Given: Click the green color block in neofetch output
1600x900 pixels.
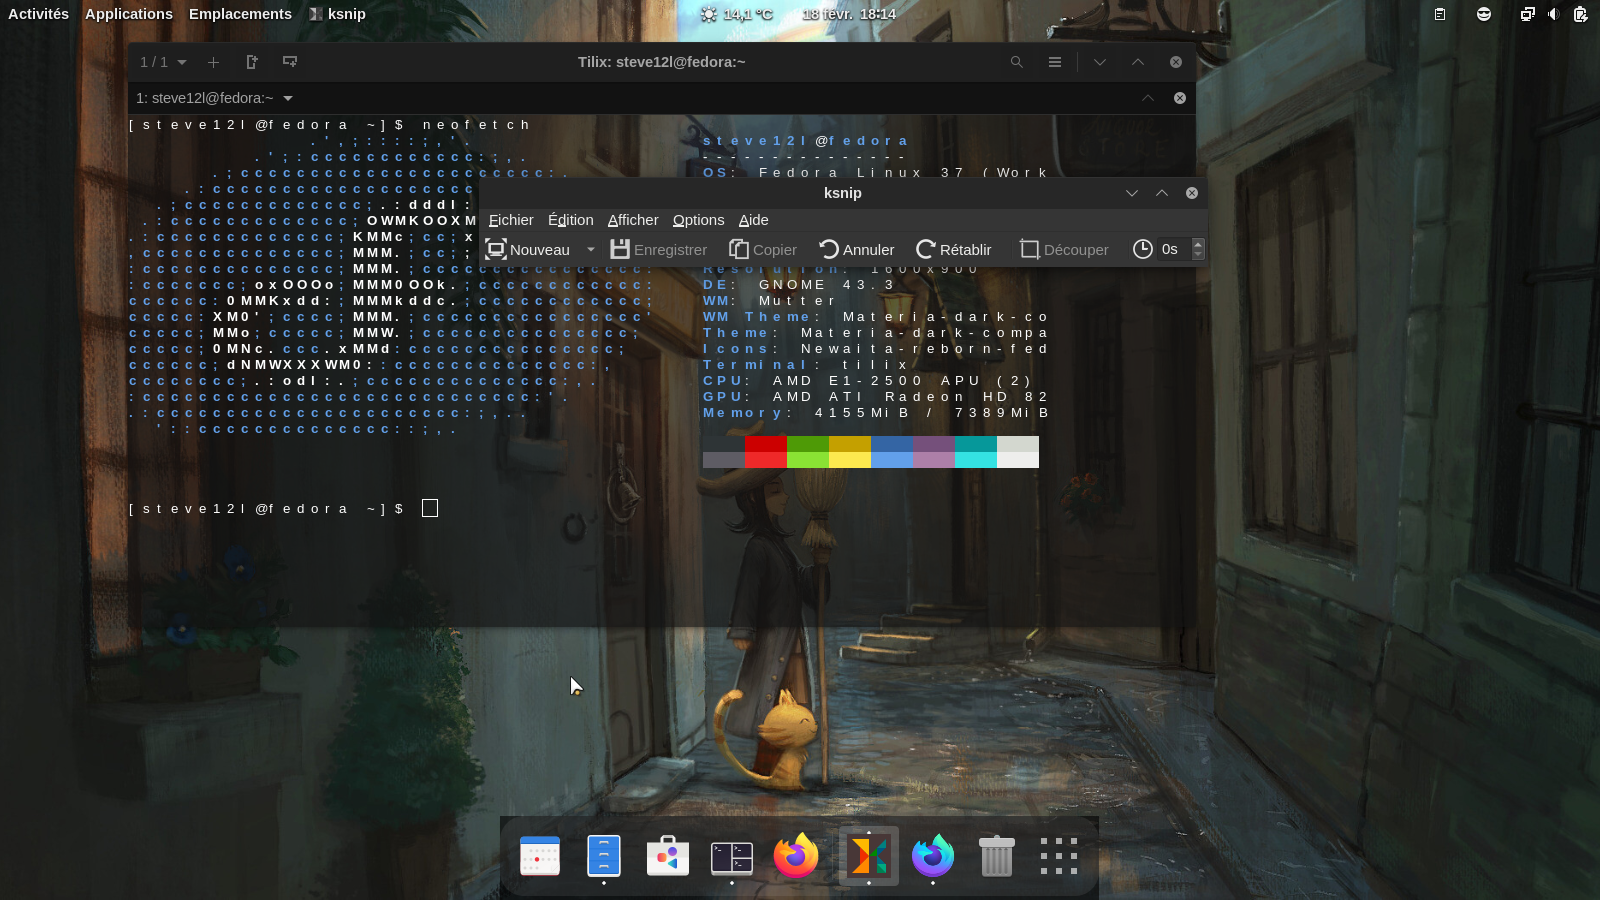Looking at the screenshot, I should coord(808,452).
